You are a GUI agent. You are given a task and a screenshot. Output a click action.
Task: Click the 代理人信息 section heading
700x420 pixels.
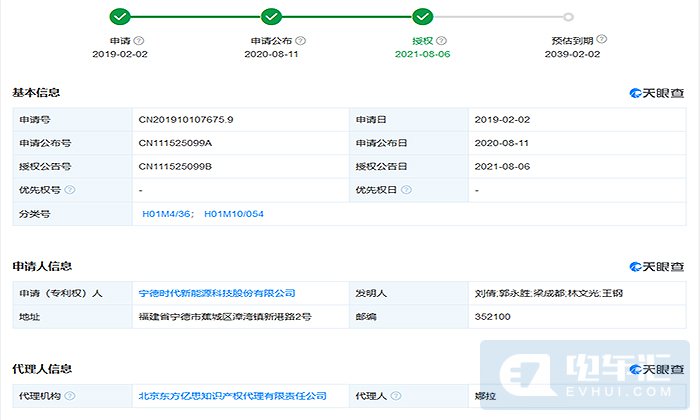click(42, 369)
